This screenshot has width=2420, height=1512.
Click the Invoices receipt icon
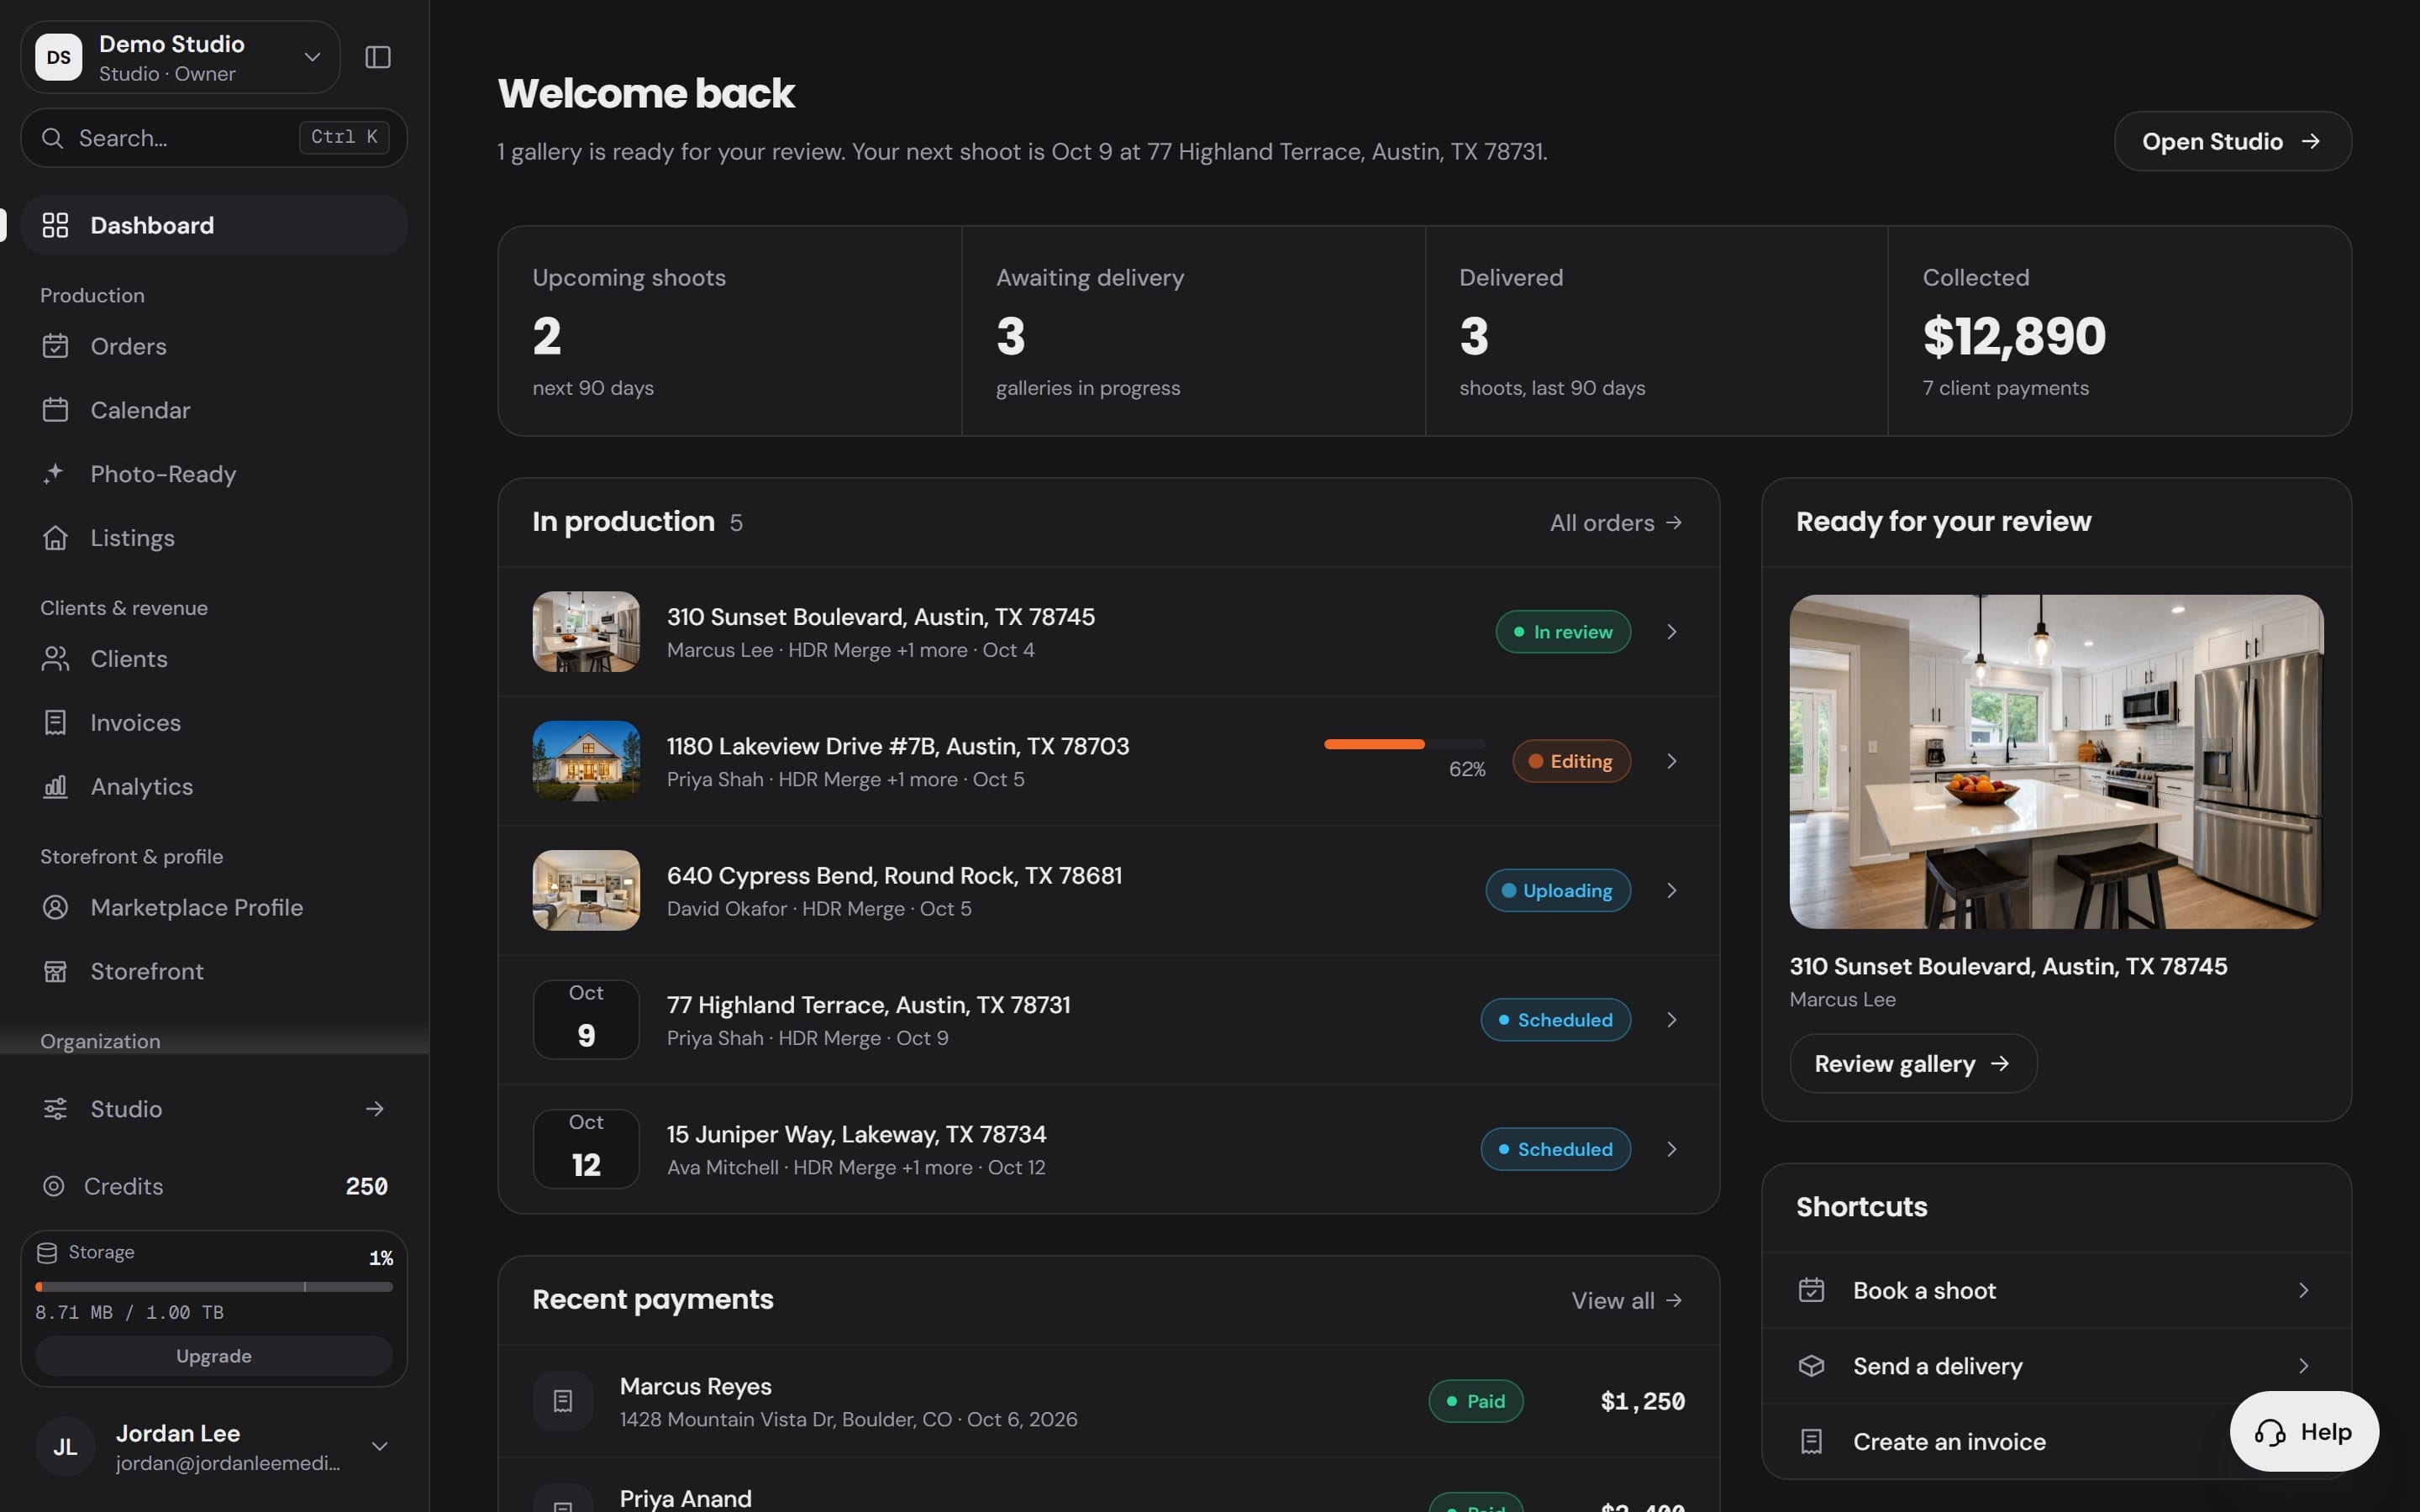(x=55, y=723)
